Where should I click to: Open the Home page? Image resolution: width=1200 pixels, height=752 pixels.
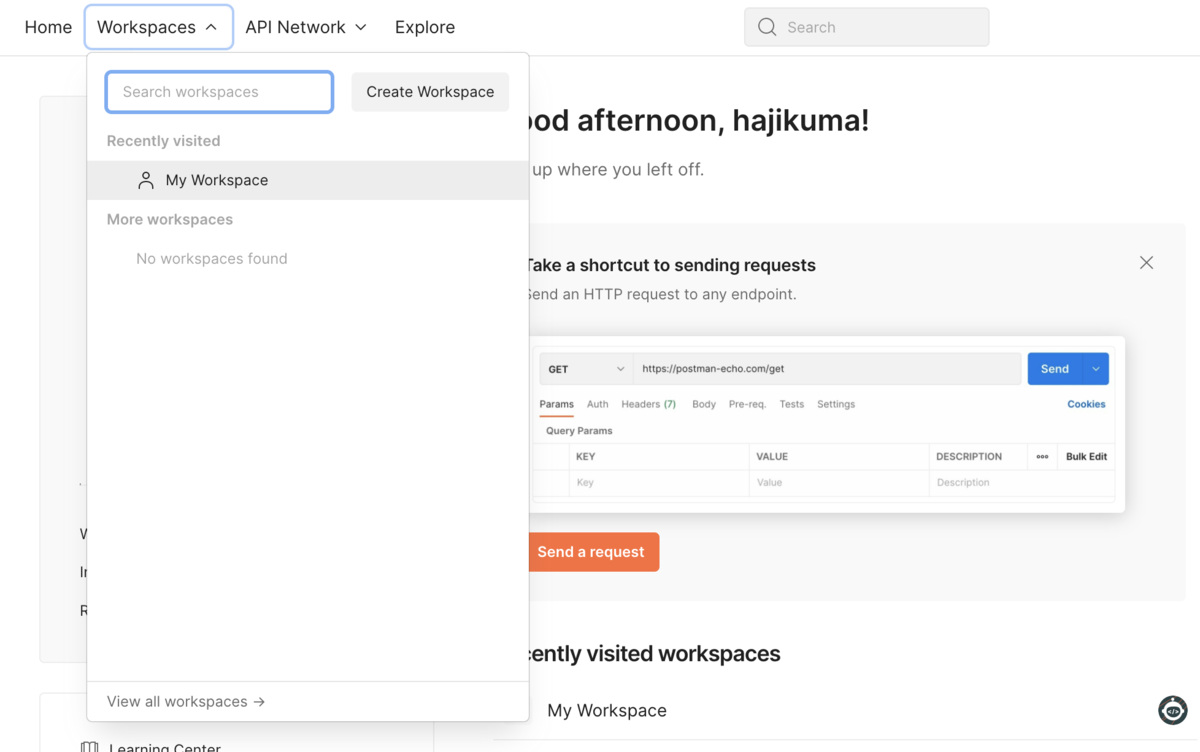click(x=48, y=27)
